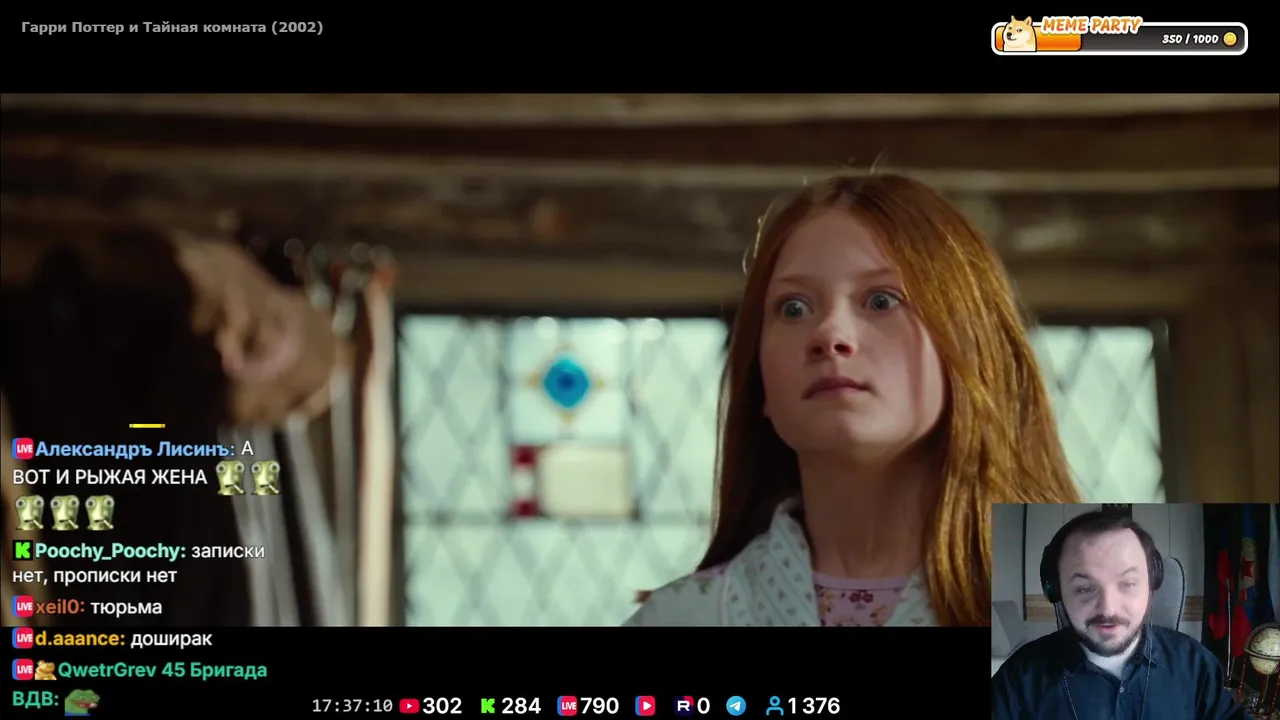The width and height of the screenshot is (1280, 720).
Task: Click the 350 / 1000 coin counter
Action: [1190, 39]
